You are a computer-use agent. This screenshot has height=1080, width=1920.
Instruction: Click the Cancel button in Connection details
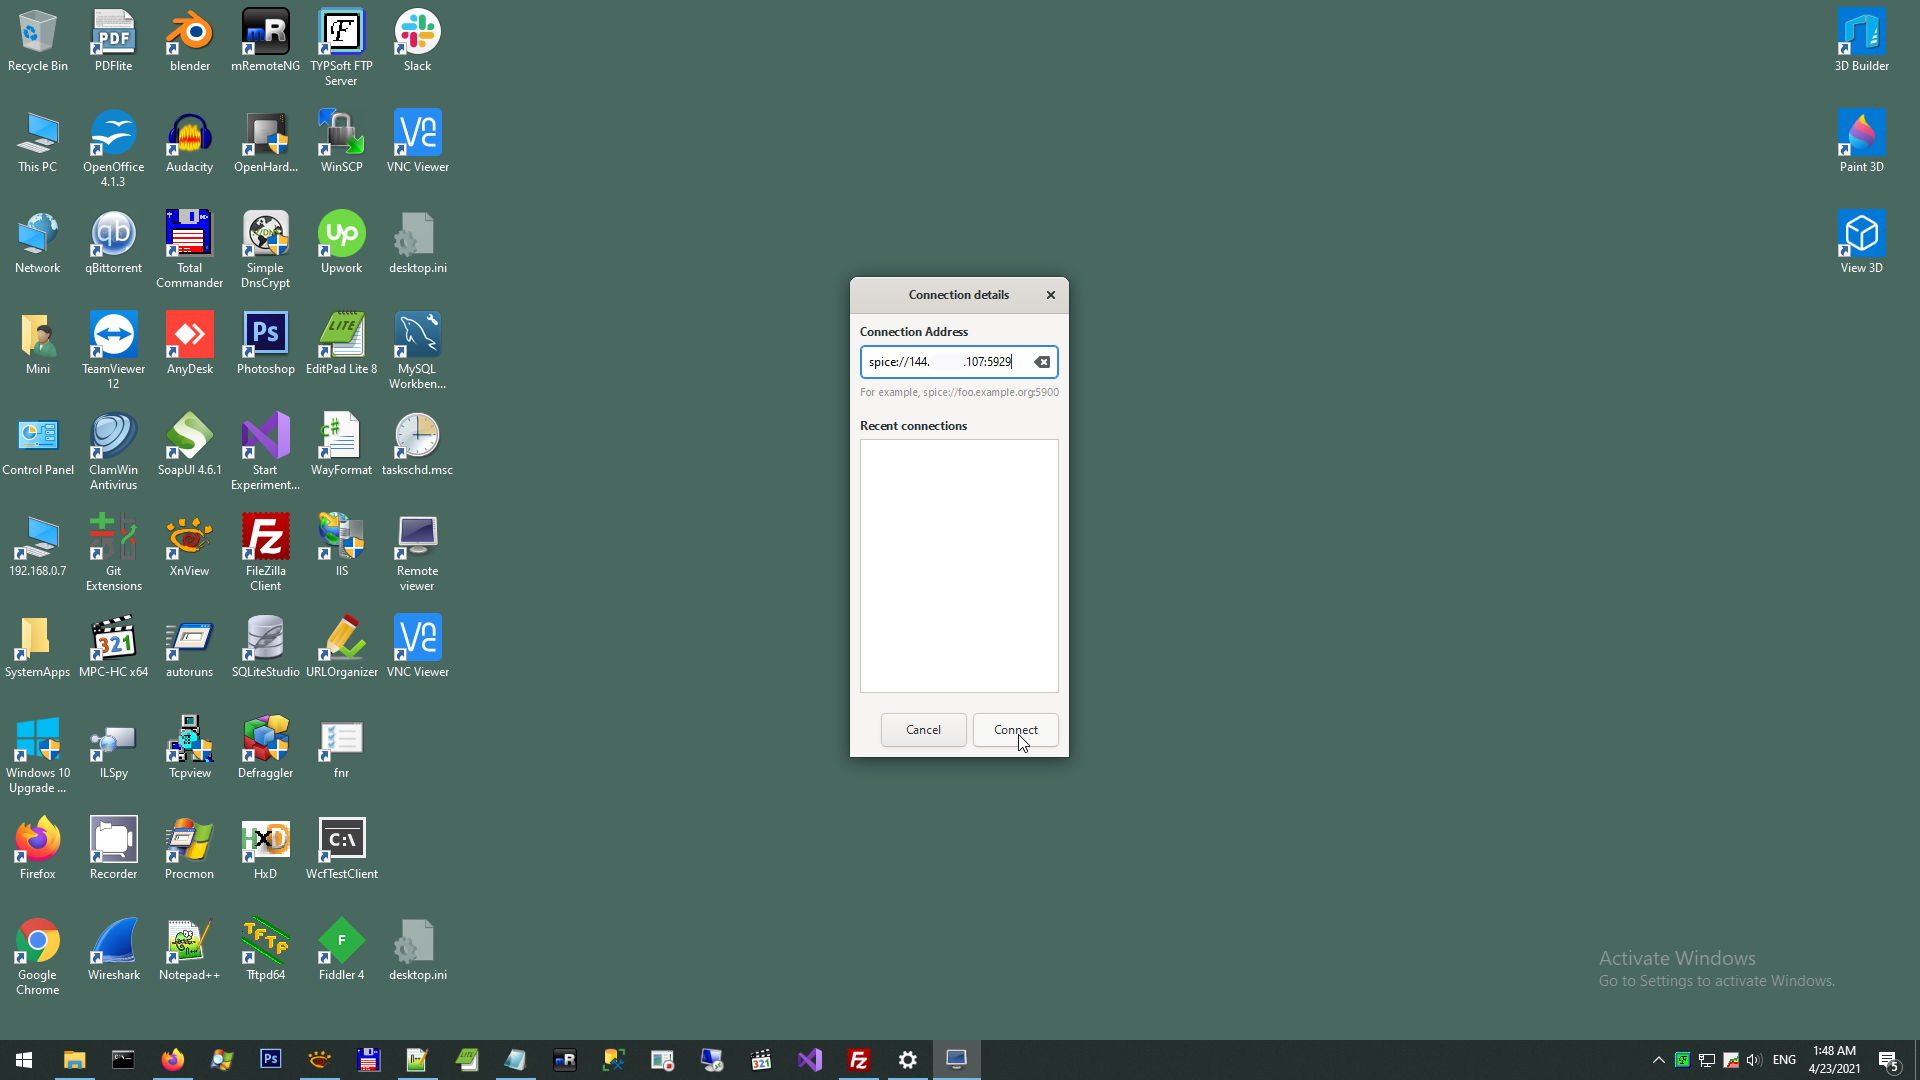(923, 730)
